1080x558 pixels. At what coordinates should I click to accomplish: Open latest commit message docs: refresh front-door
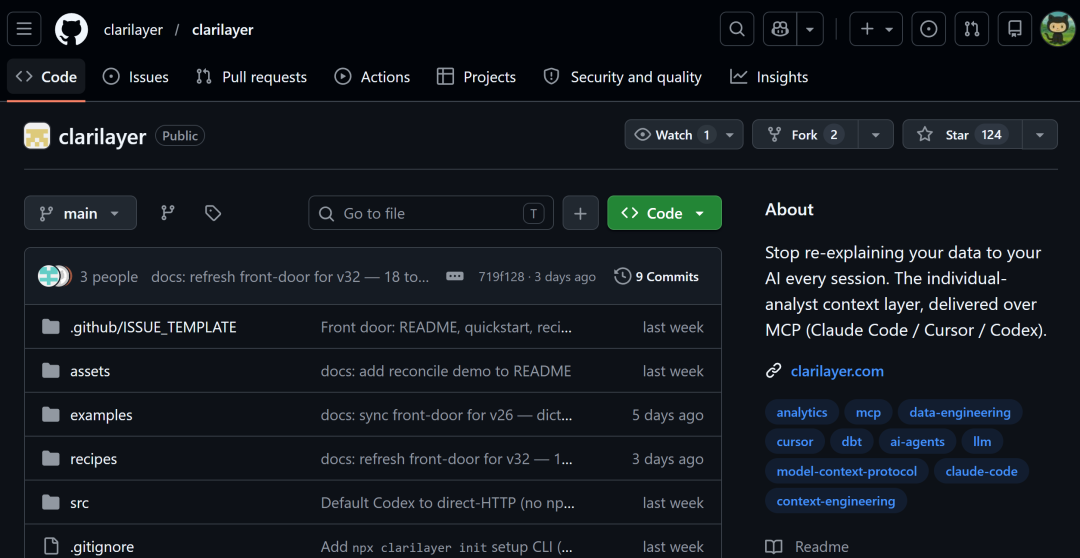(x=291, y=277)
